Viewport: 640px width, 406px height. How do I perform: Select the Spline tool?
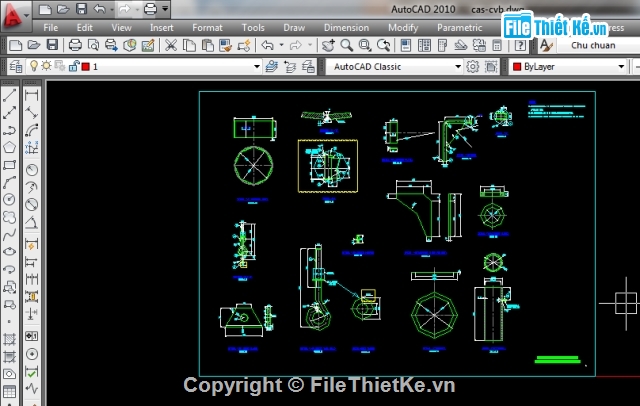point(9,234)
